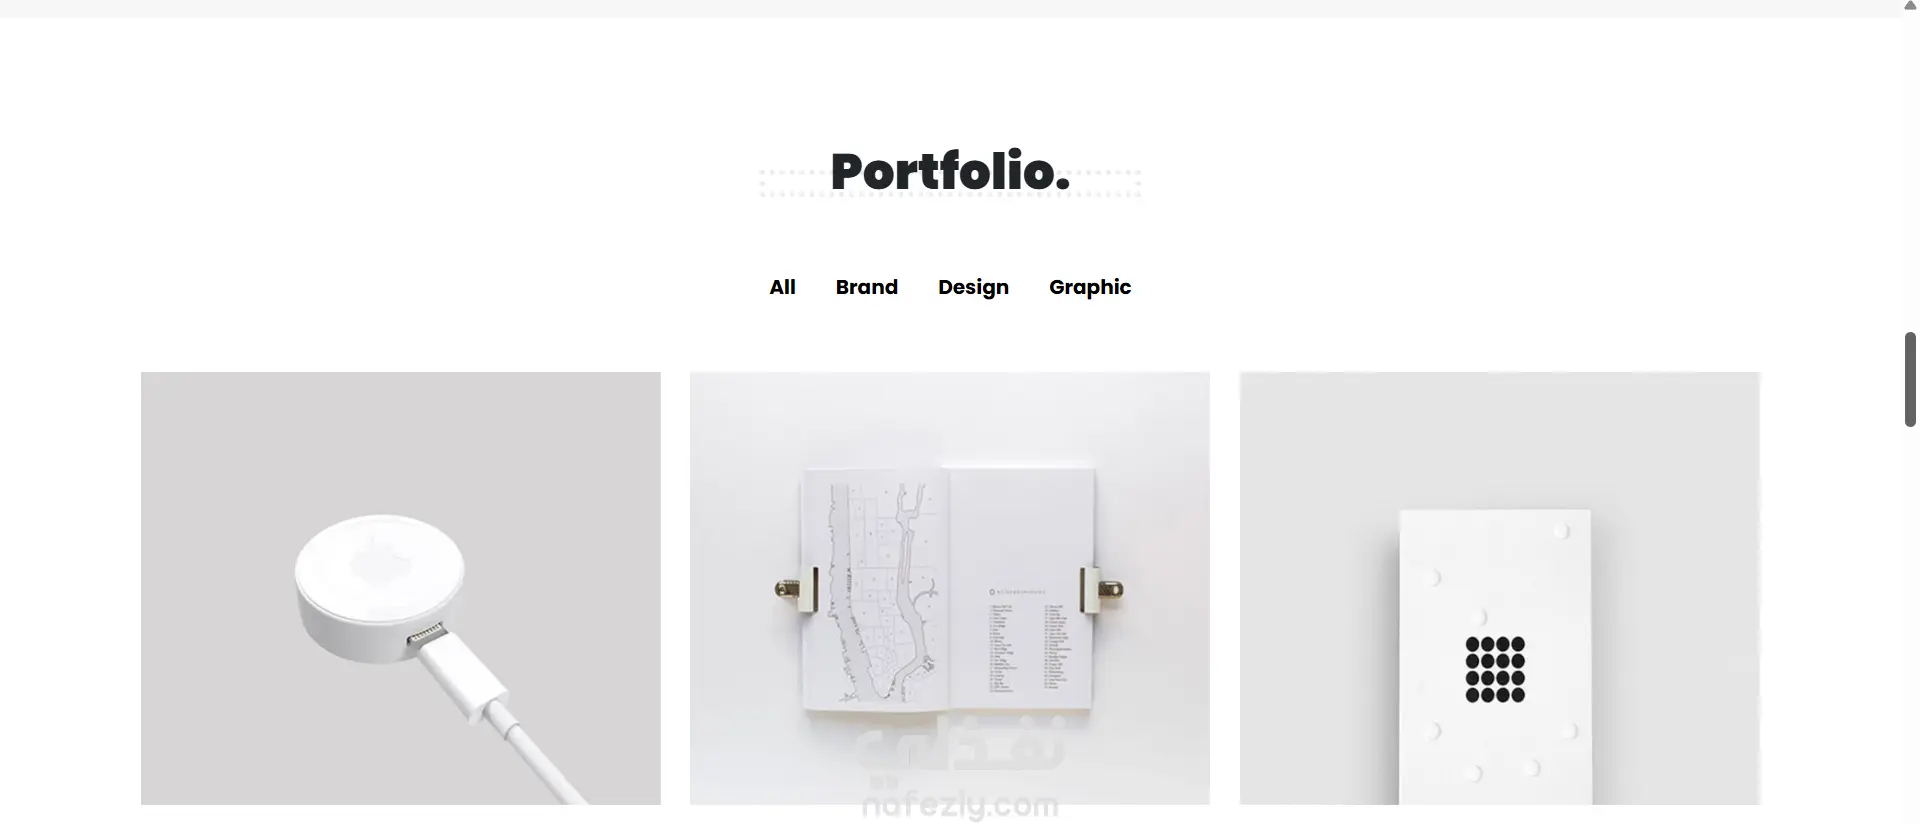The width and height of the screenshot is (1920, 824).
Task: Click the right brass clip on booklet
Action: 1101,589
